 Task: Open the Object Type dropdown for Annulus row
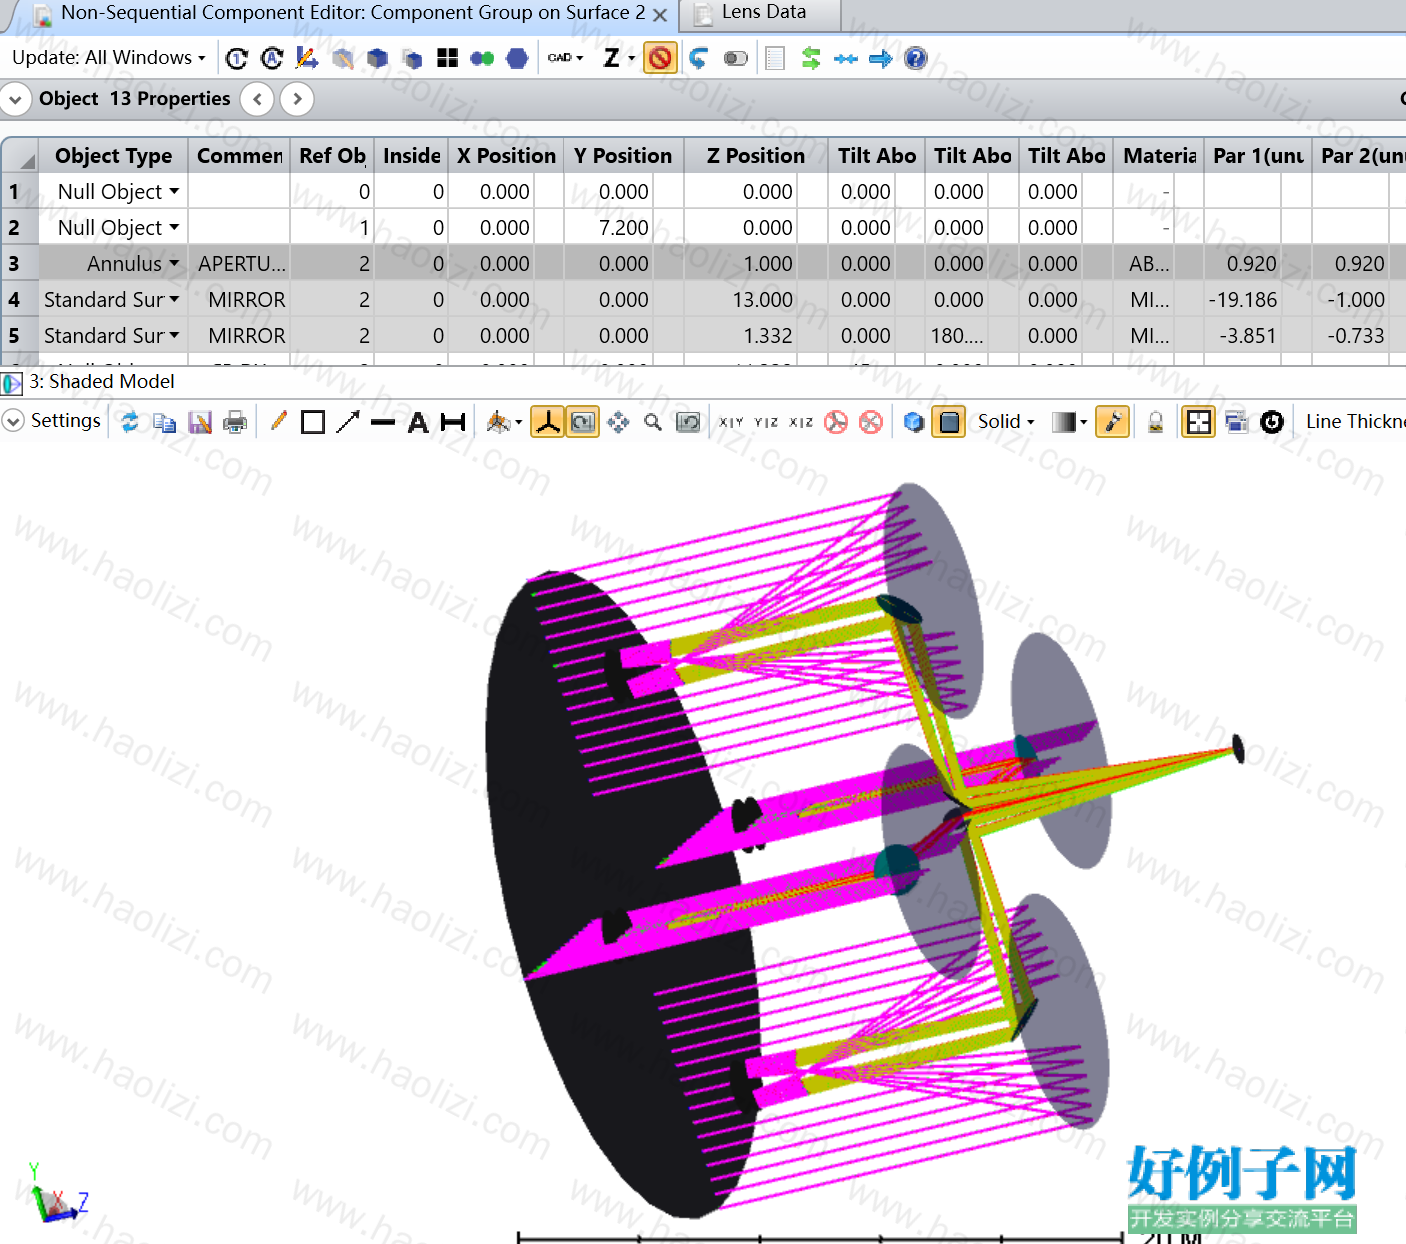(x=174, y=263)
